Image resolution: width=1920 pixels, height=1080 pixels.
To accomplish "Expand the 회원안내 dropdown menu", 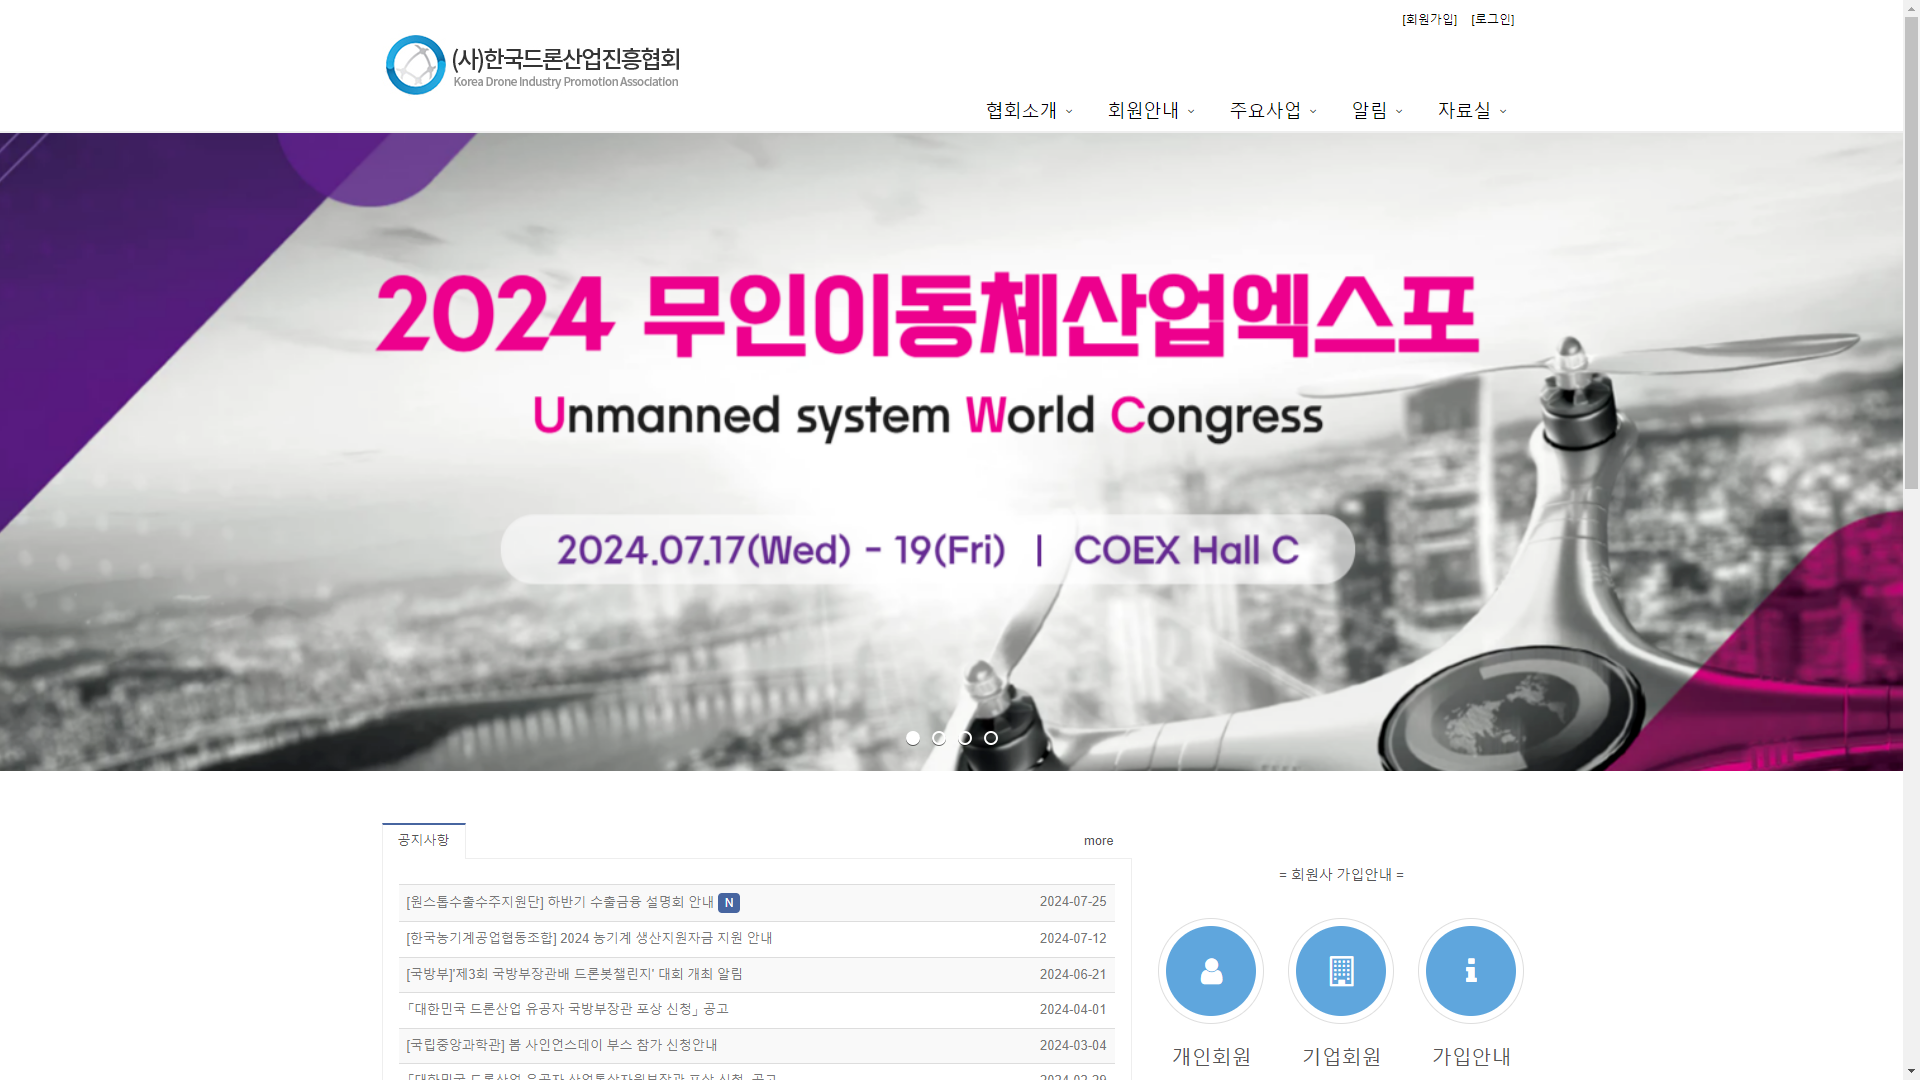I will [x=1150, y=110].
